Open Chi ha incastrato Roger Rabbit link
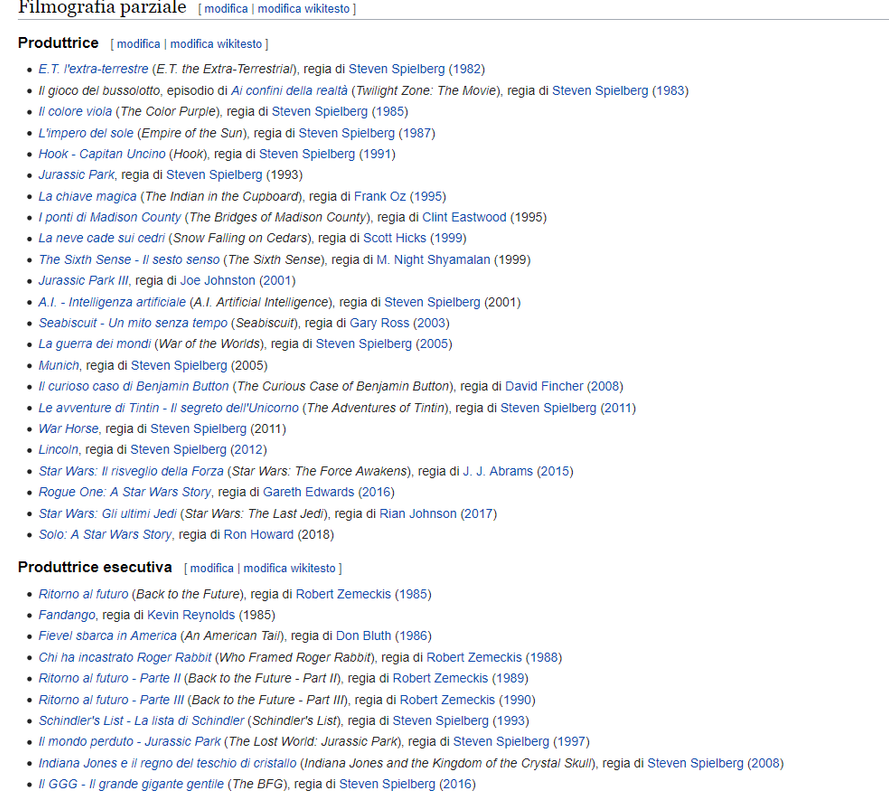This screenshot has height=800, width=889. [x=125, y=658]
